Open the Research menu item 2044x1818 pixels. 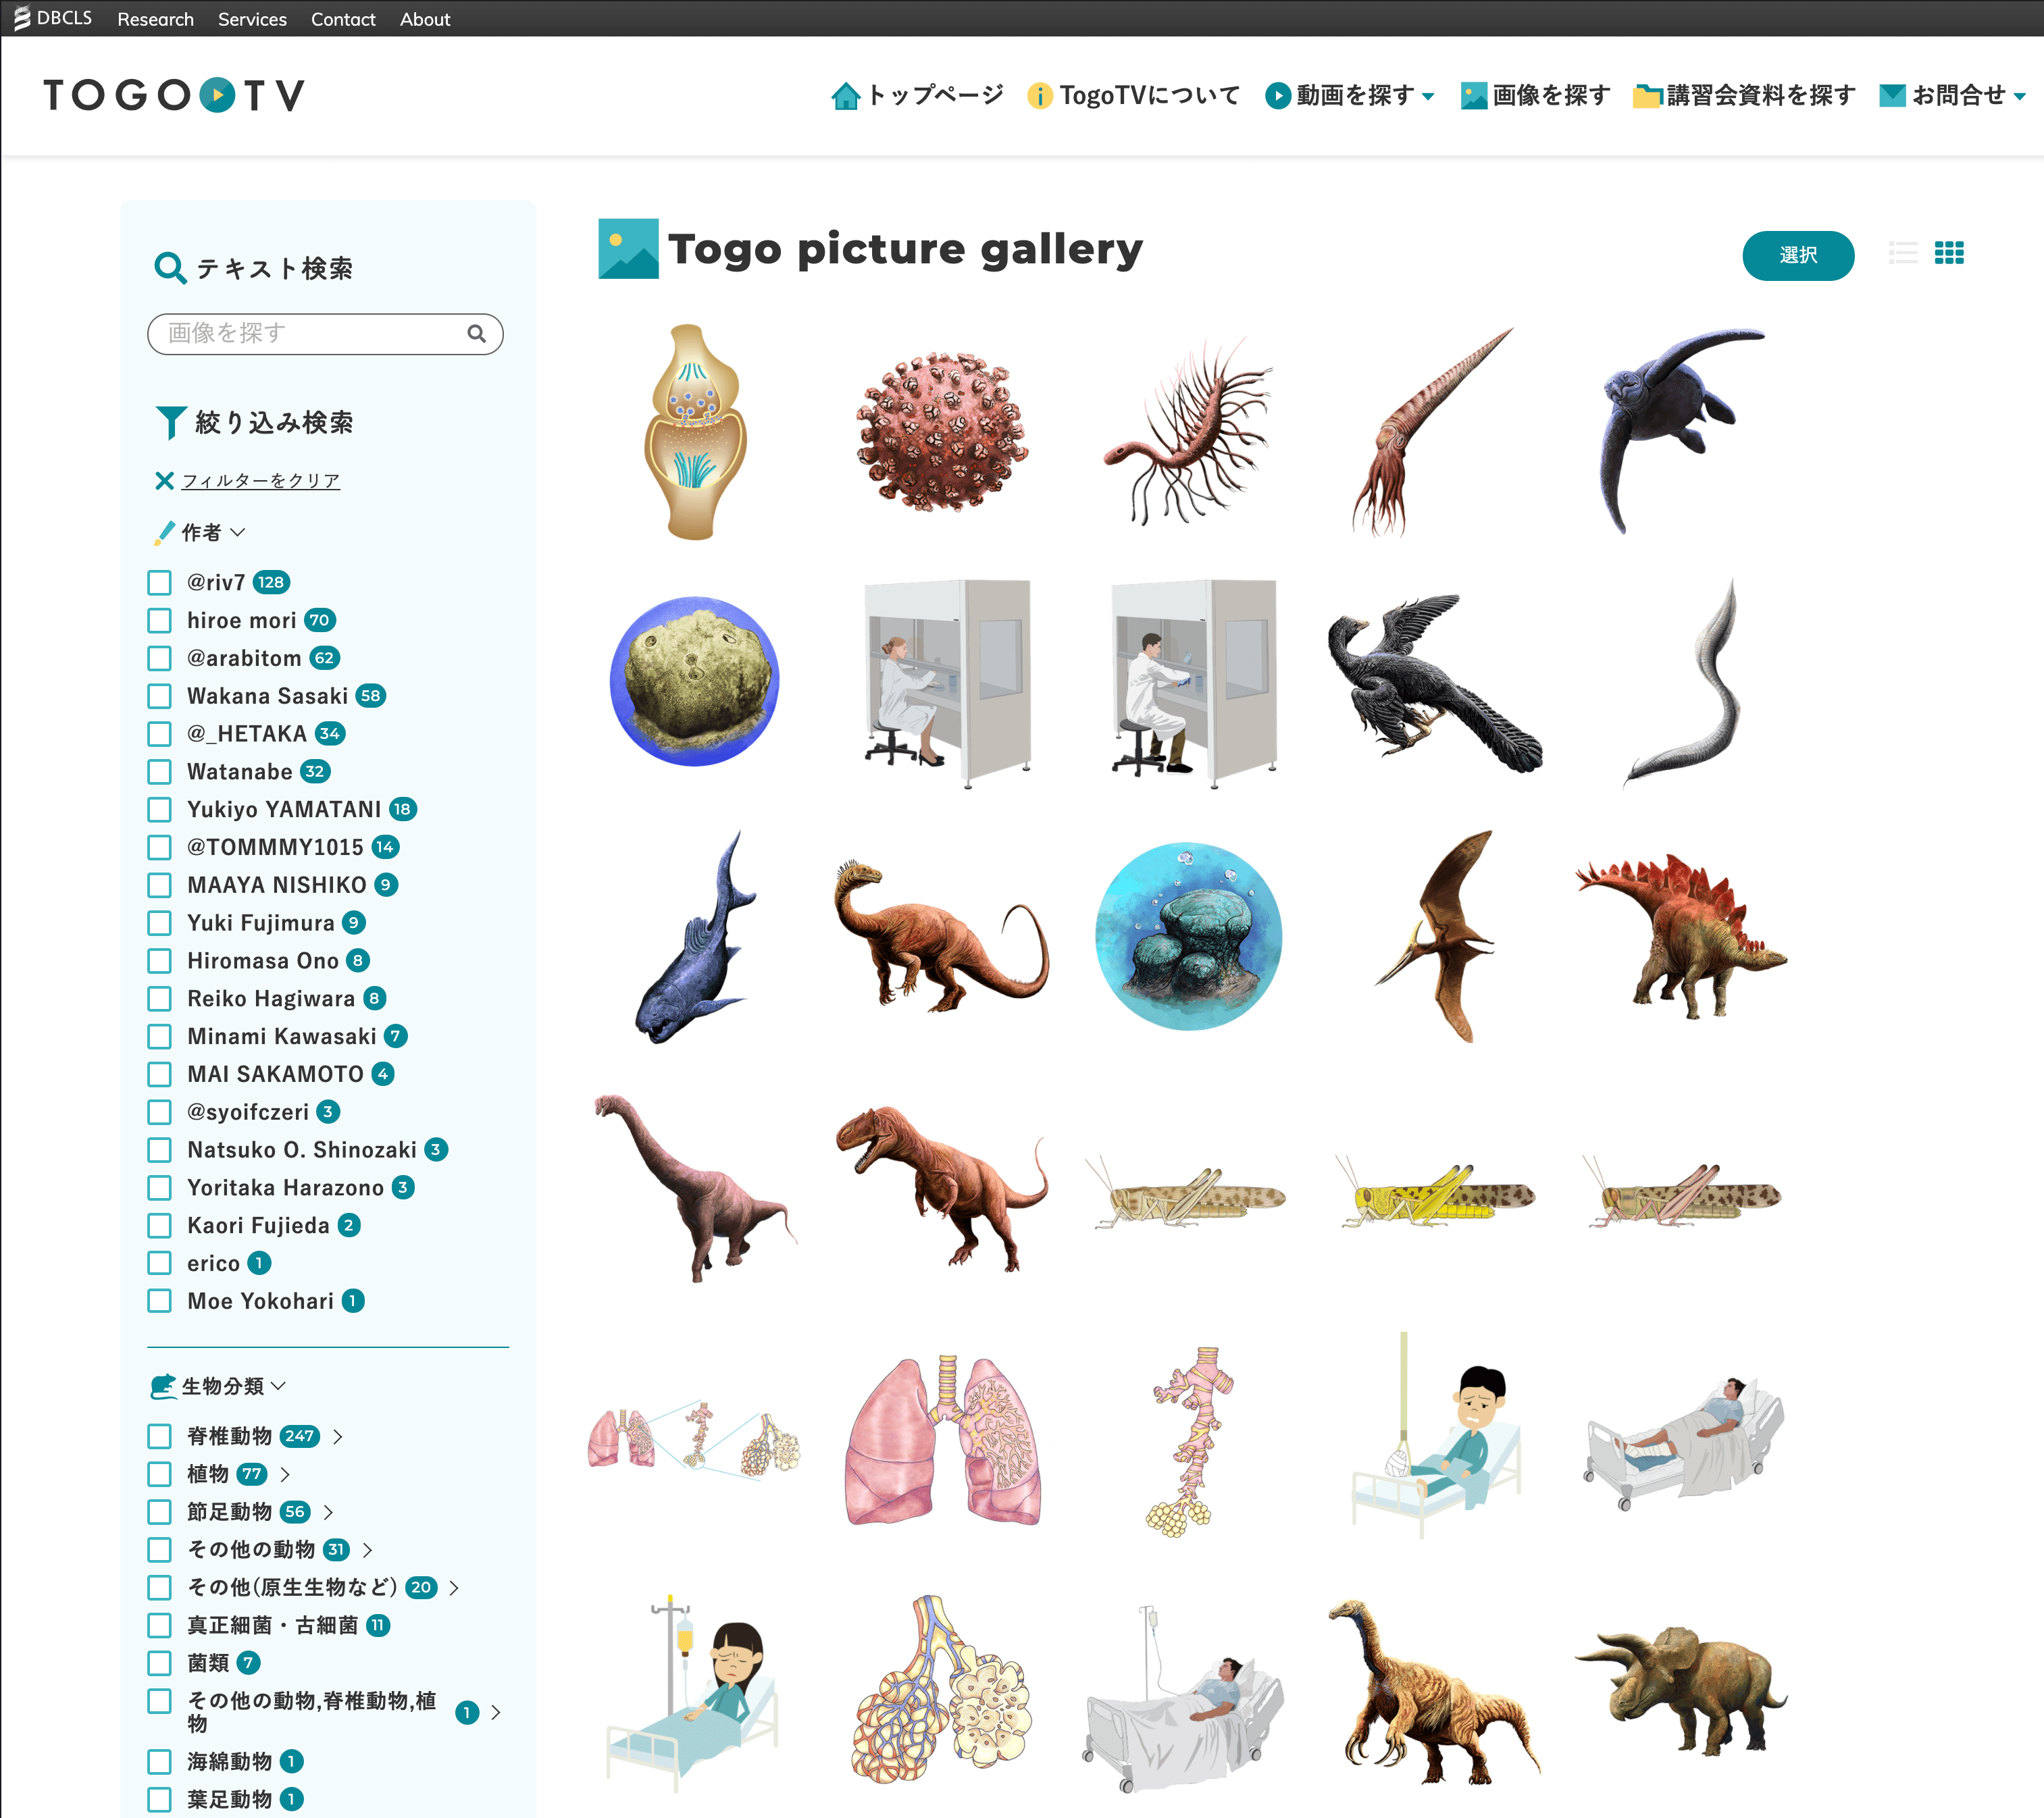click(155, 19)
